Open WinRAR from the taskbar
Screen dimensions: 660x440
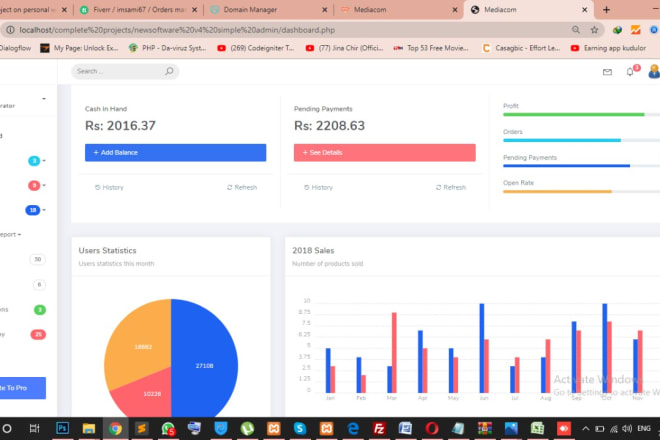[484, 429]
